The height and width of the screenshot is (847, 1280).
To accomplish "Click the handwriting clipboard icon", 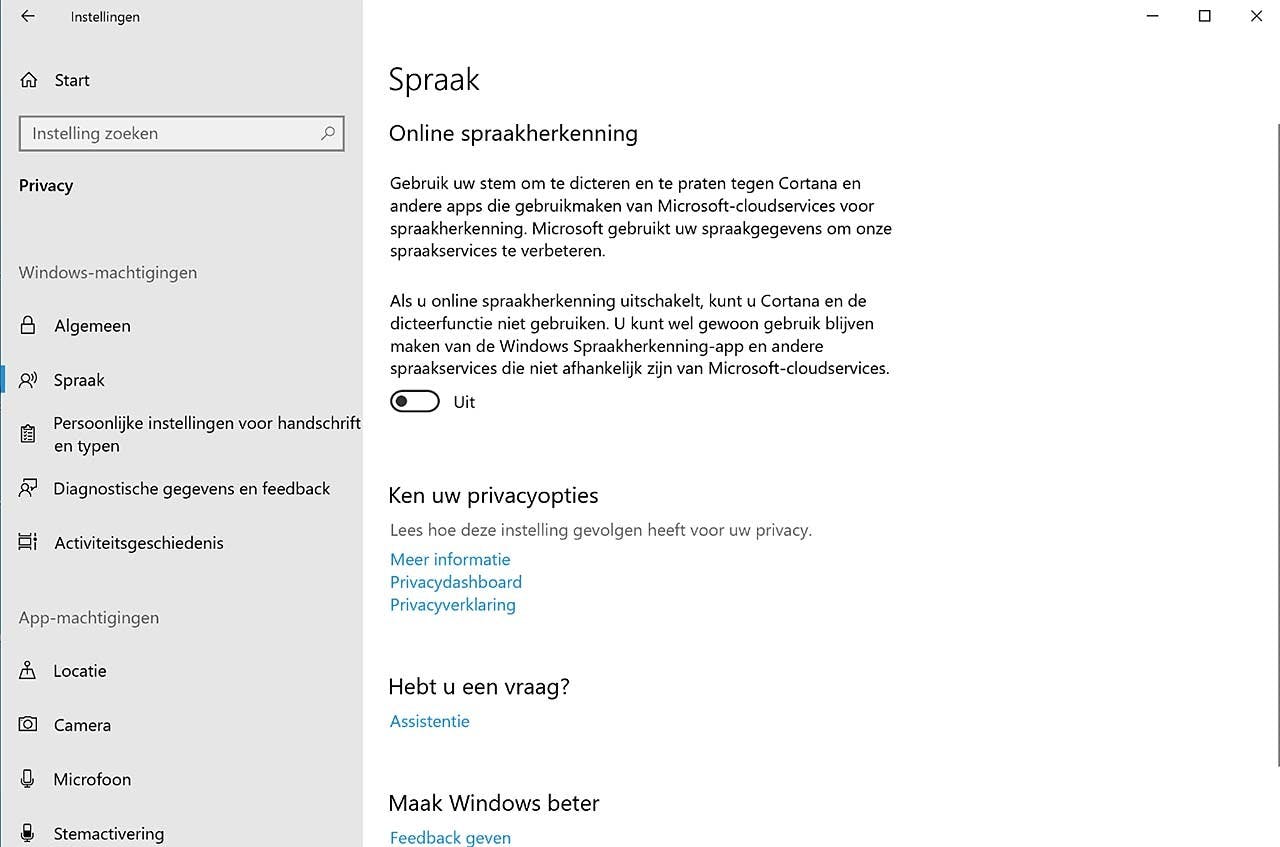I will coord(28,435).
